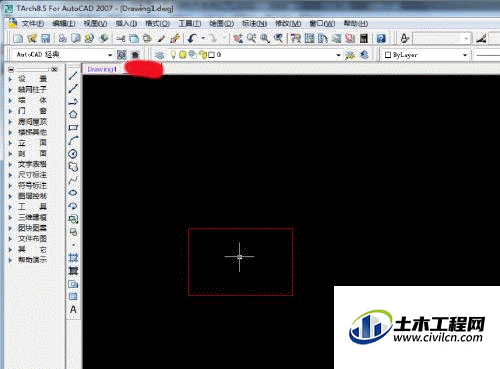Viewport: 500px width, 369px height.
Task: Open the 绘图(D) menu
Action: tap(221, 24)
